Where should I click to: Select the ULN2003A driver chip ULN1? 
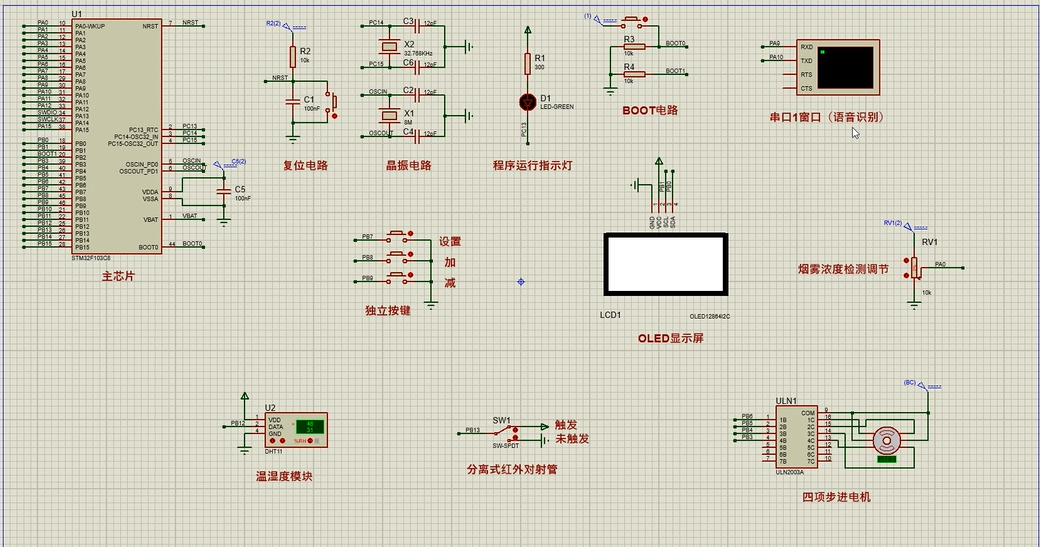point(797,437)
